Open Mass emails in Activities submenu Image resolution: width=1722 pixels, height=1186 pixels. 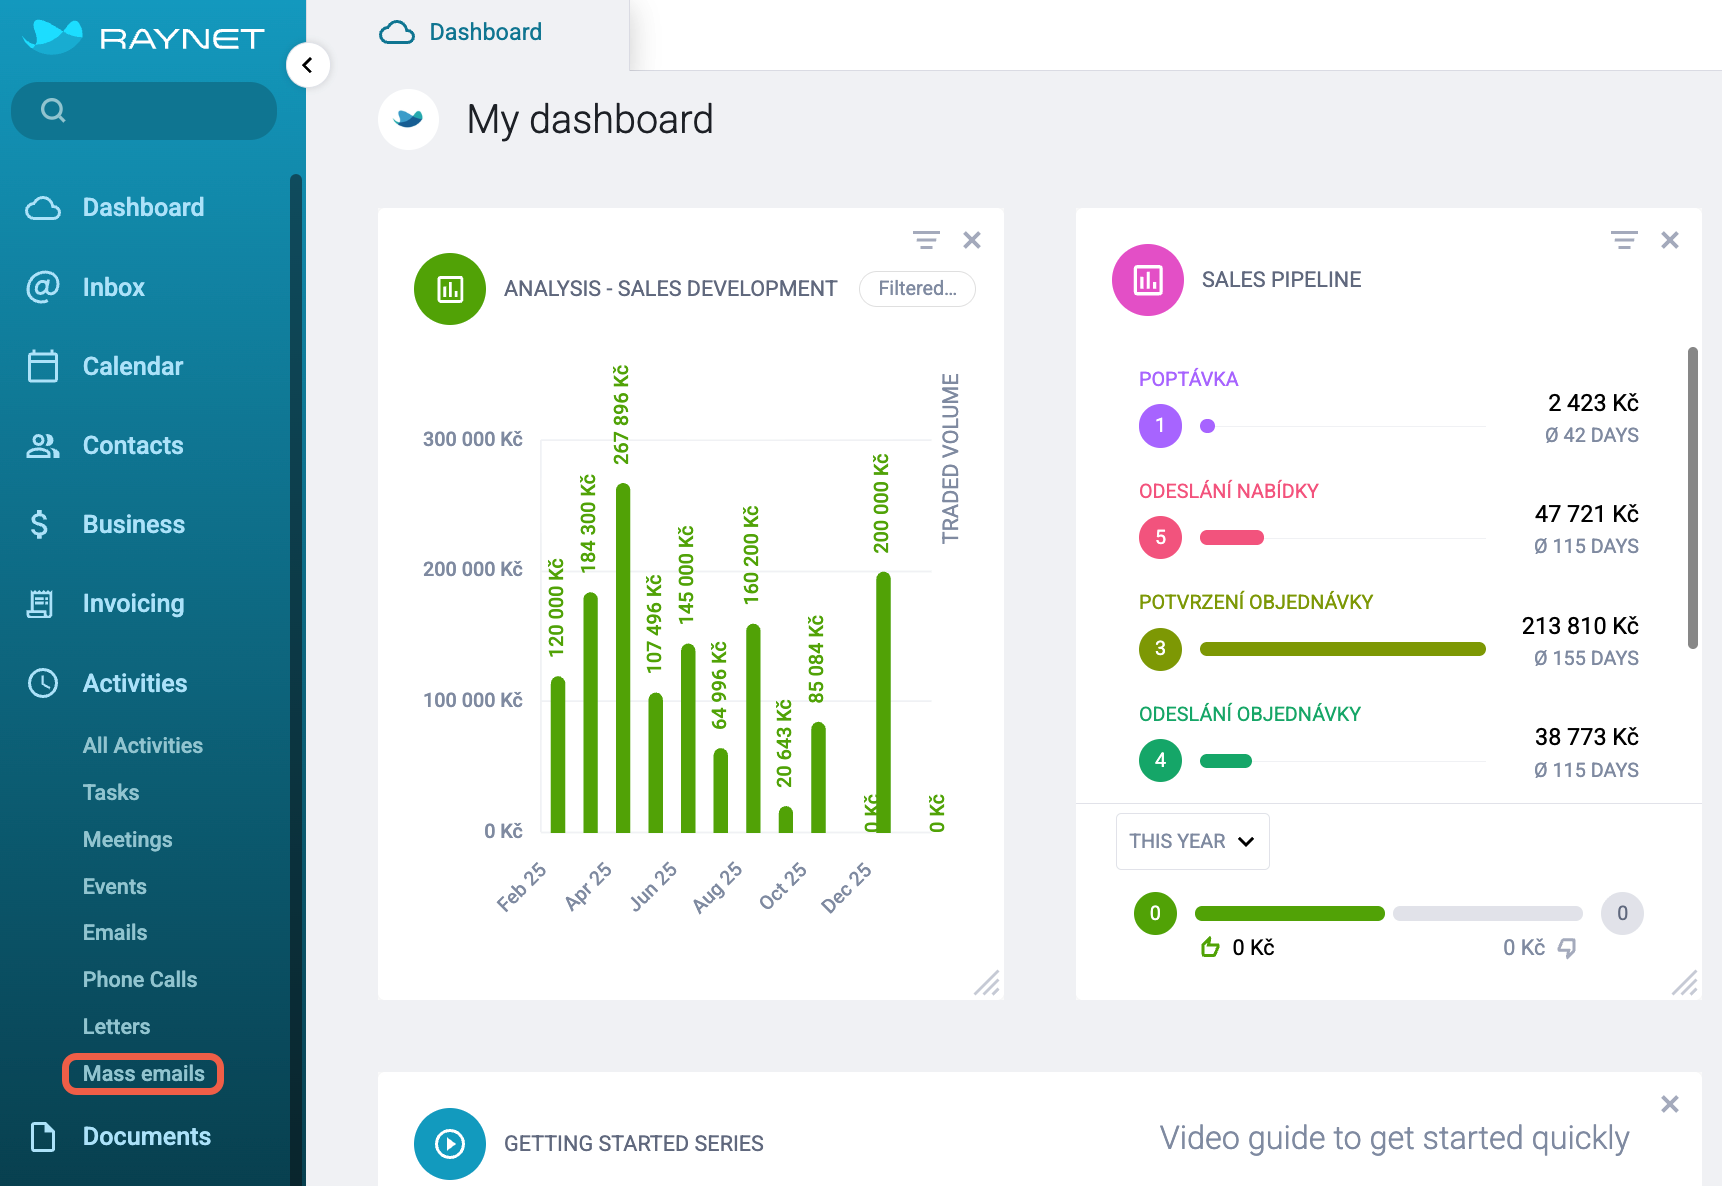[143, 1074]
